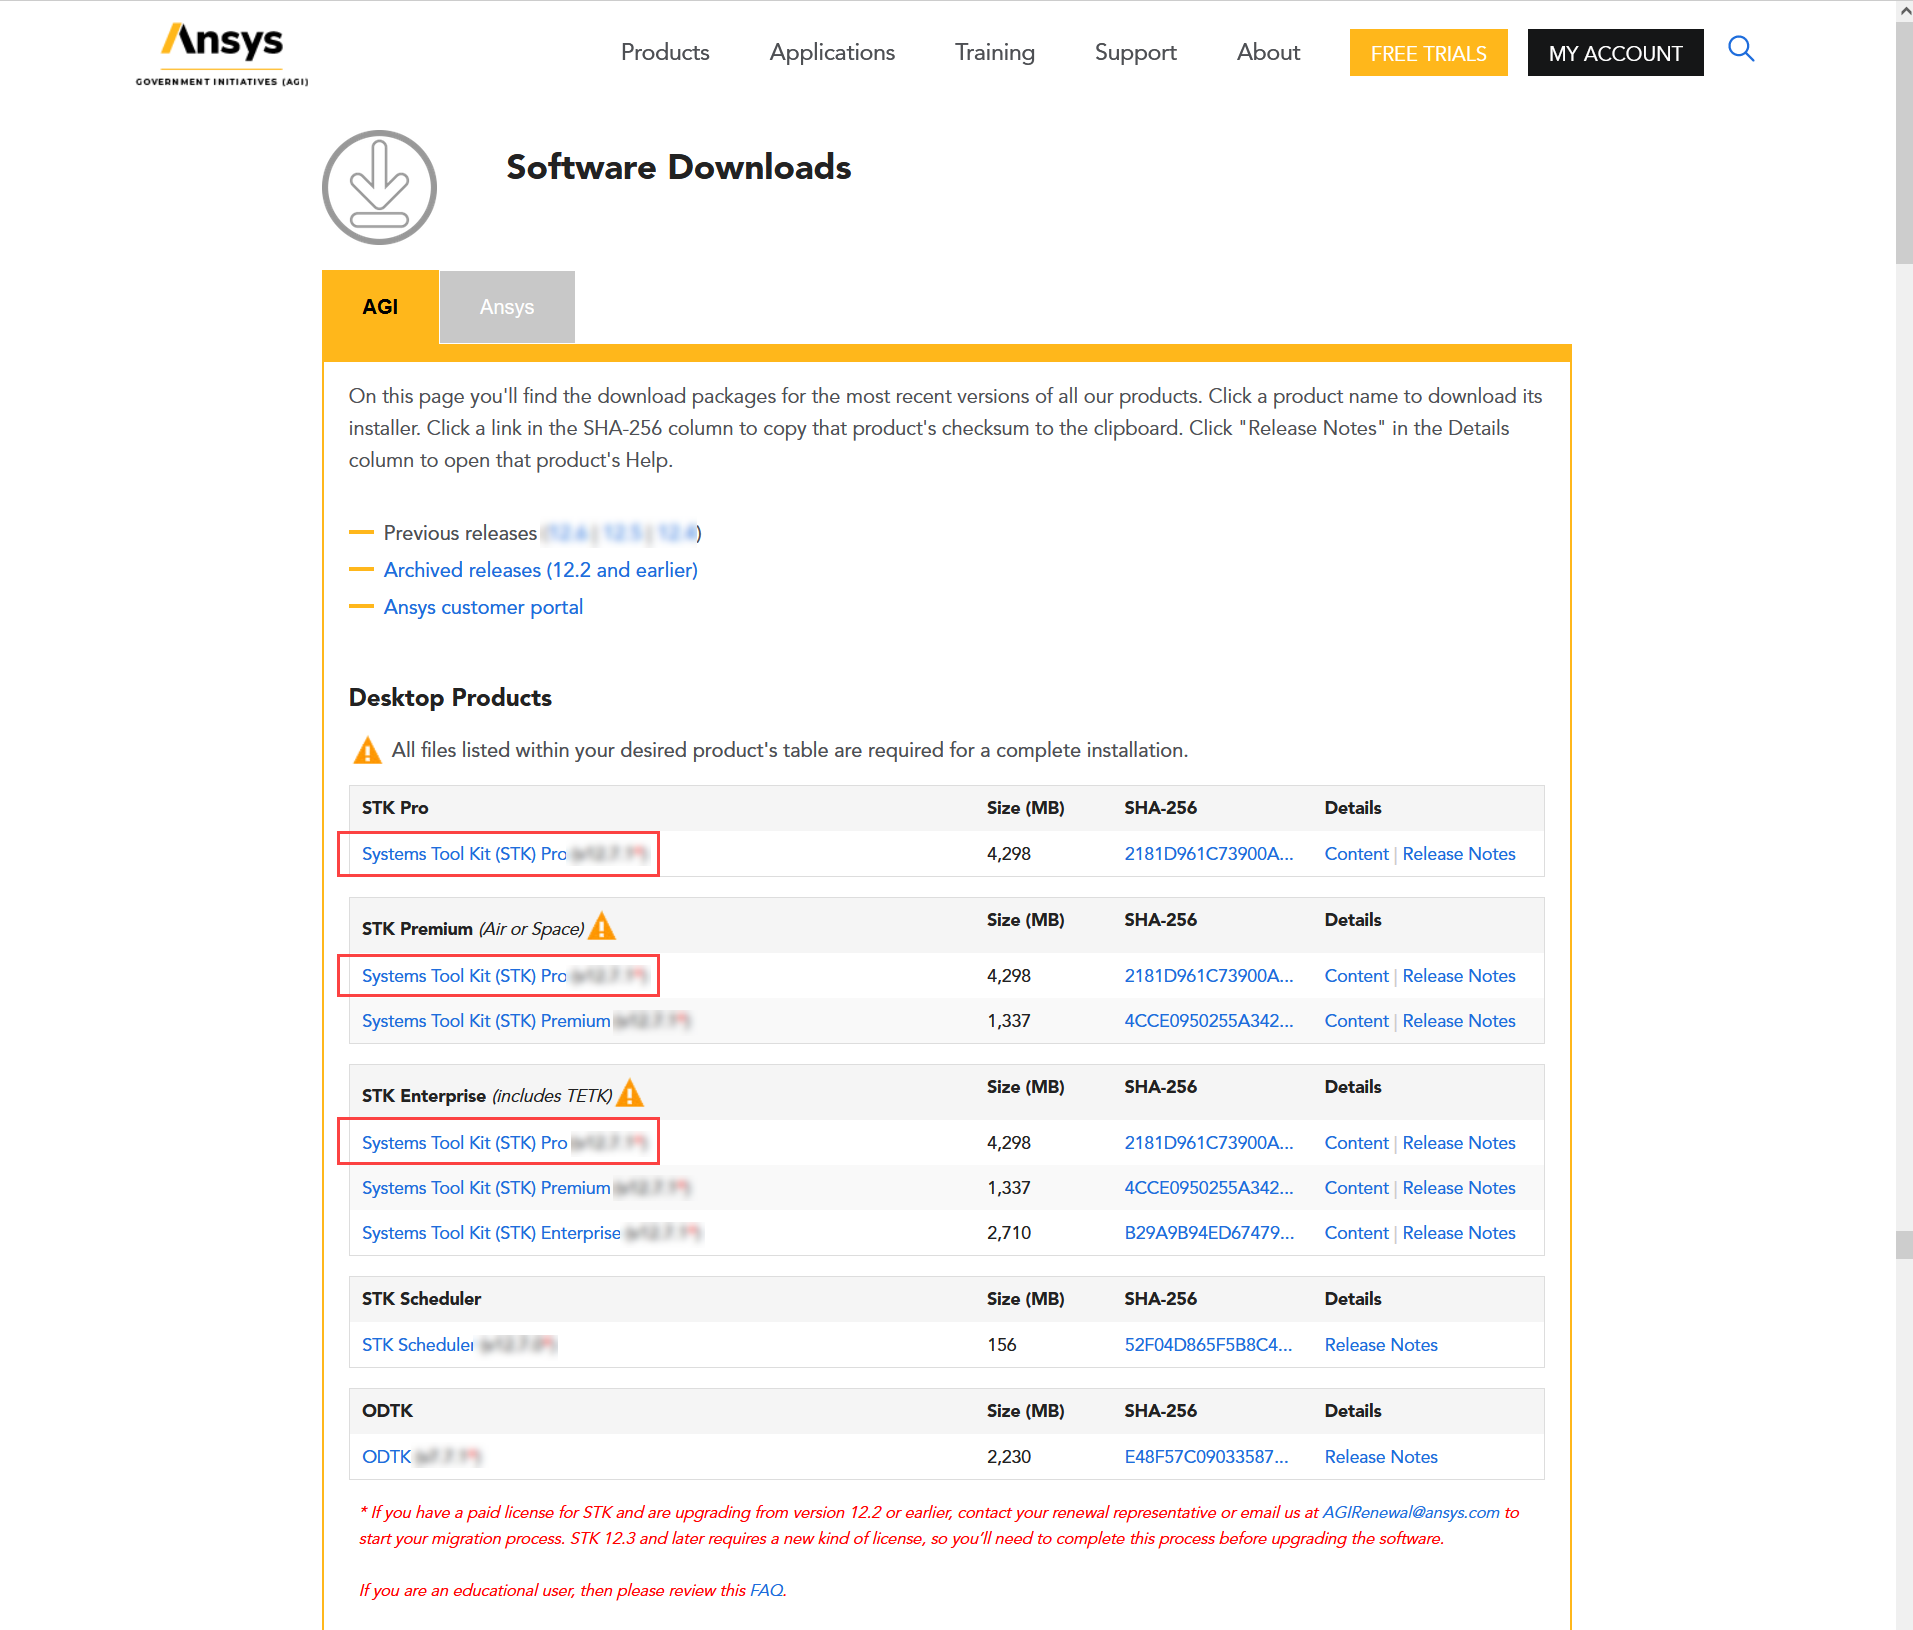Copy SHA-256 checksum in STK Pro table
The height and width of the screenshot is (1630, 1913).
[x=1209, y=854]
